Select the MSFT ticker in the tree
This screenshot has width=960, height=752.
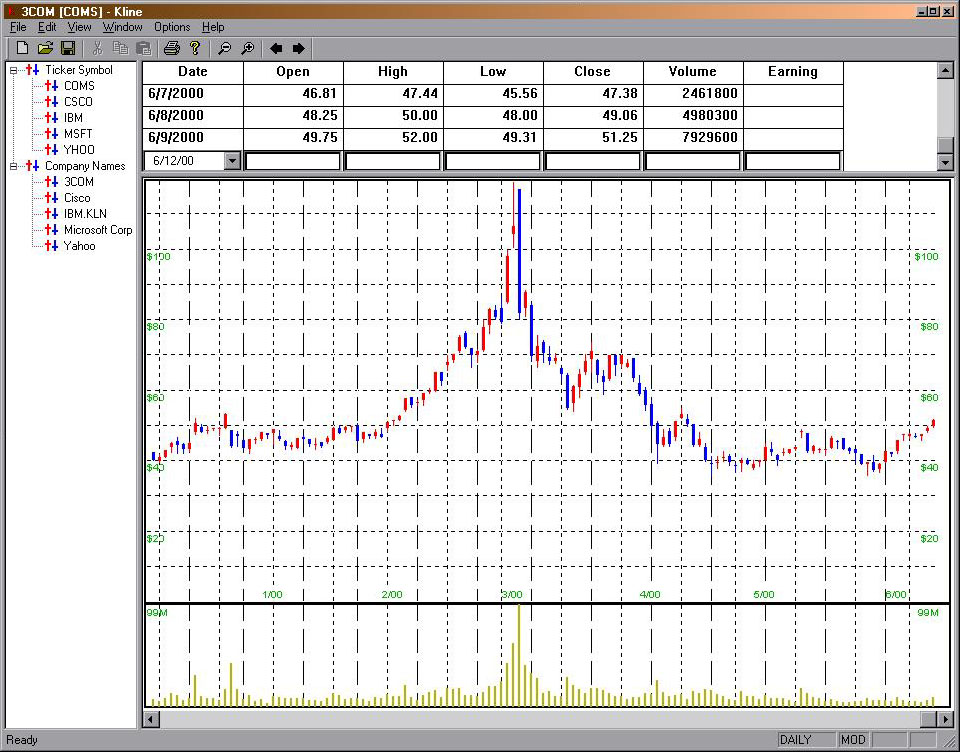pyautogui.click(x=78, y=134)
